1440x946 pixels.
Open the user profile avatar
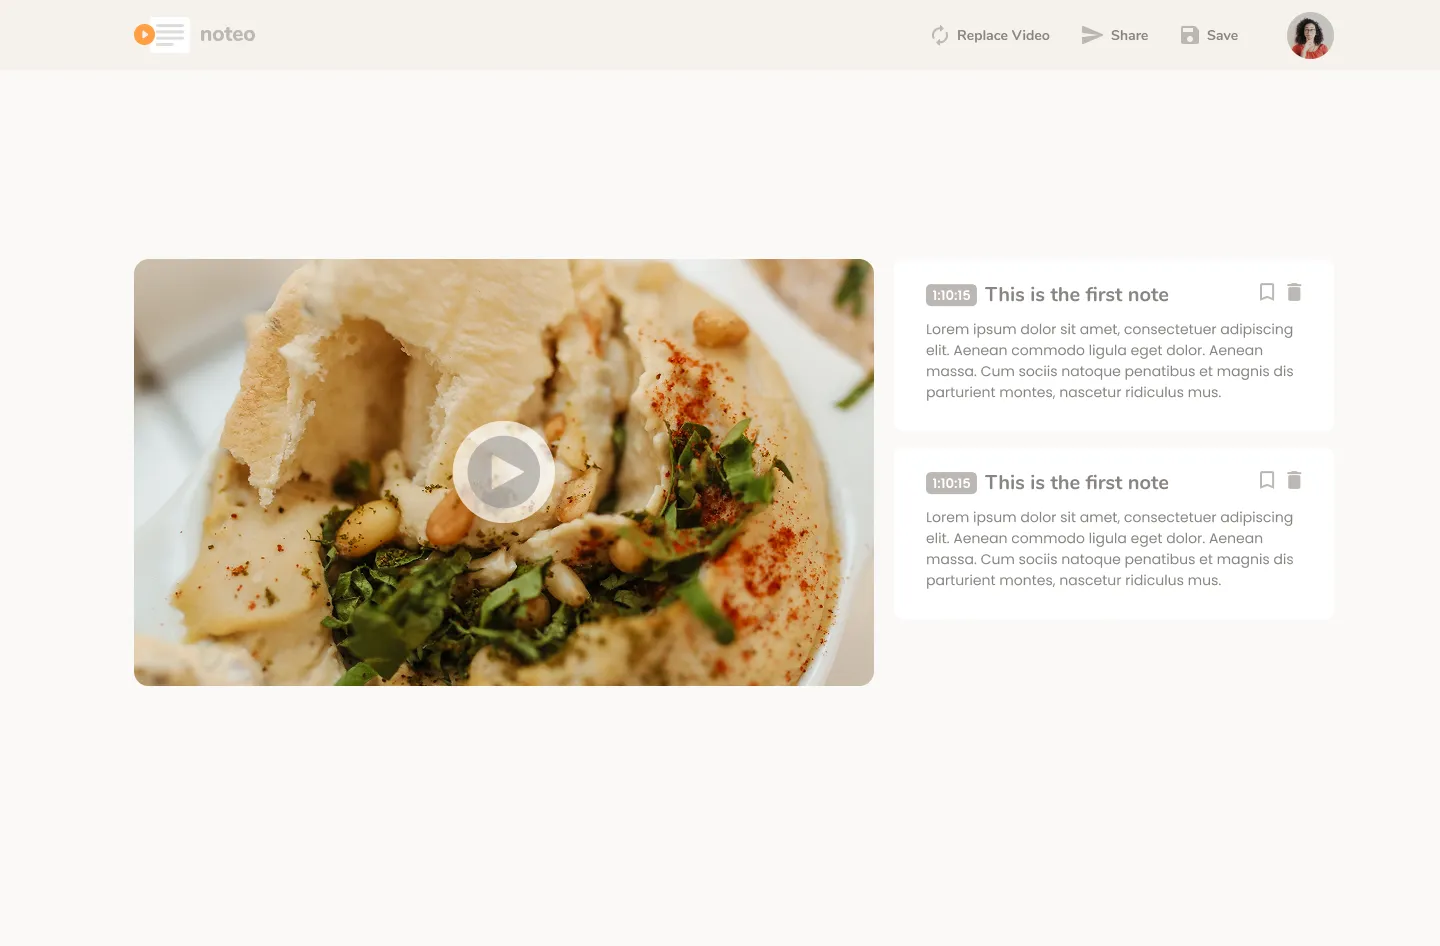[1310, 35]
